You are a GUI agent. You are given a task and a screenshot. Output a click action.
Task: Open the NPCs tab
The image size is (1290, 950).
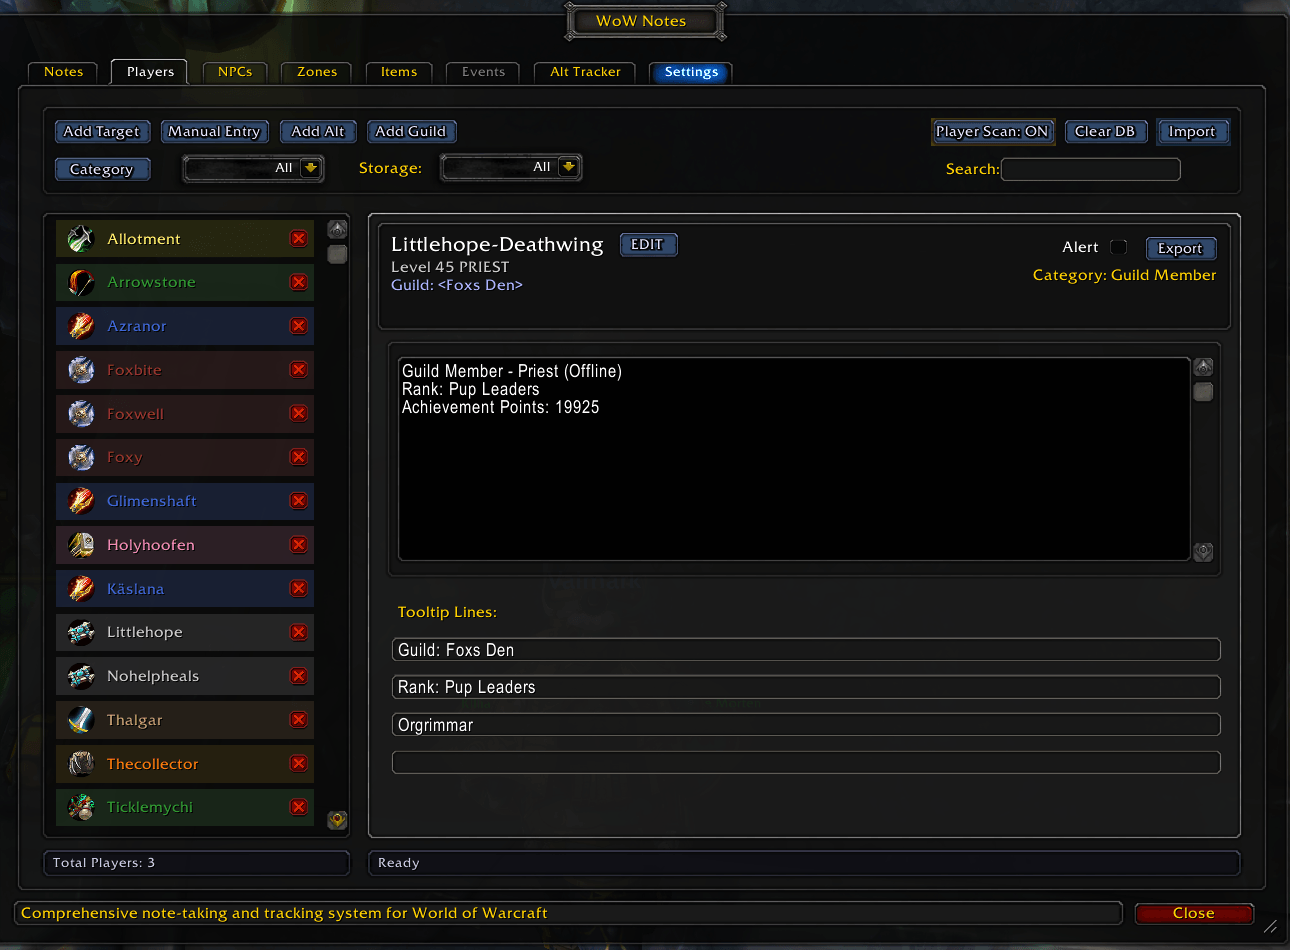pos(235,72)
